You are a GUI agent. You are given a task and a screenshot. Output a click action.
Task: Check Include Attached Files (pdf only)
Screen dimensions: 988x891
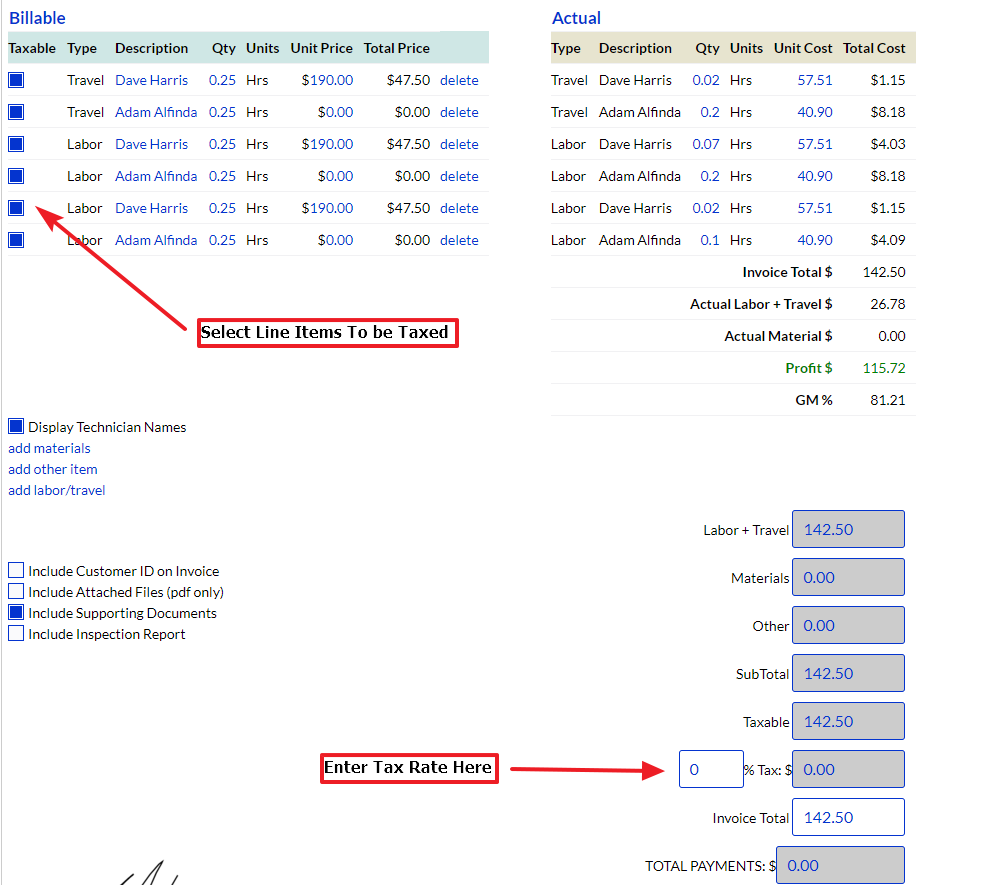click(16, 592)
